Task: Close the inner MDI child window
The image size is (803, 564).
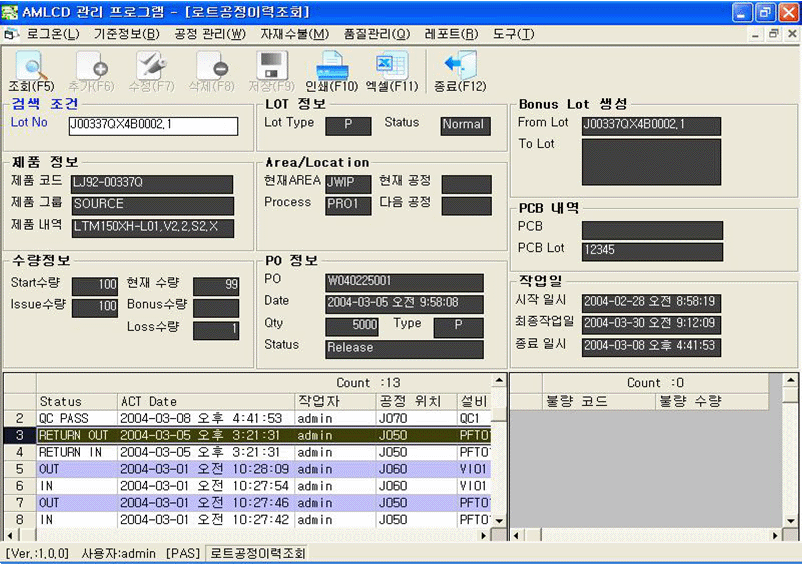Action: pos(792,34)
